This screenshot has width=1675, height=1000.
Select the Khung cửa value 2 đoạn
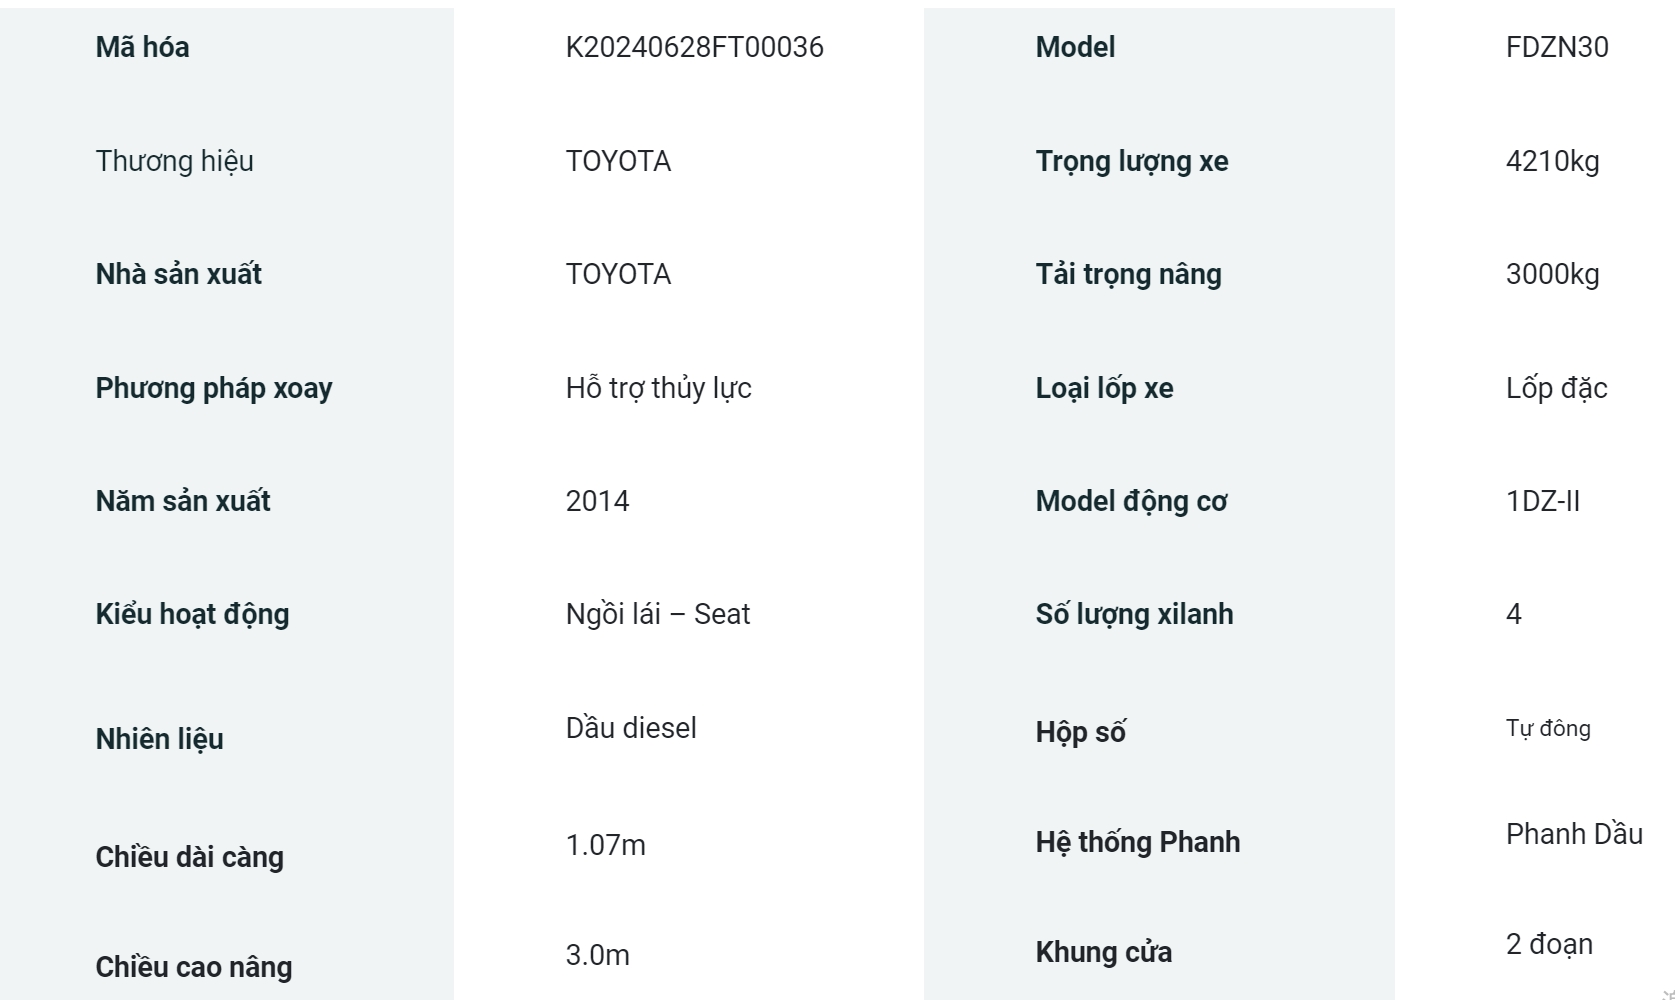click(x=1550, y=944)
